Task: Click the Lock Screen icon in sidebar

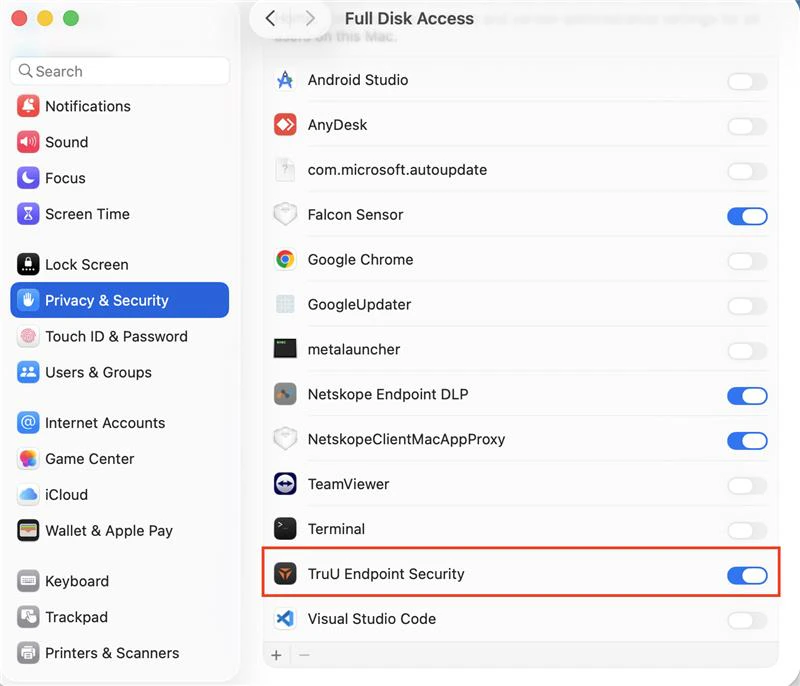Action: tap(28, 264)
